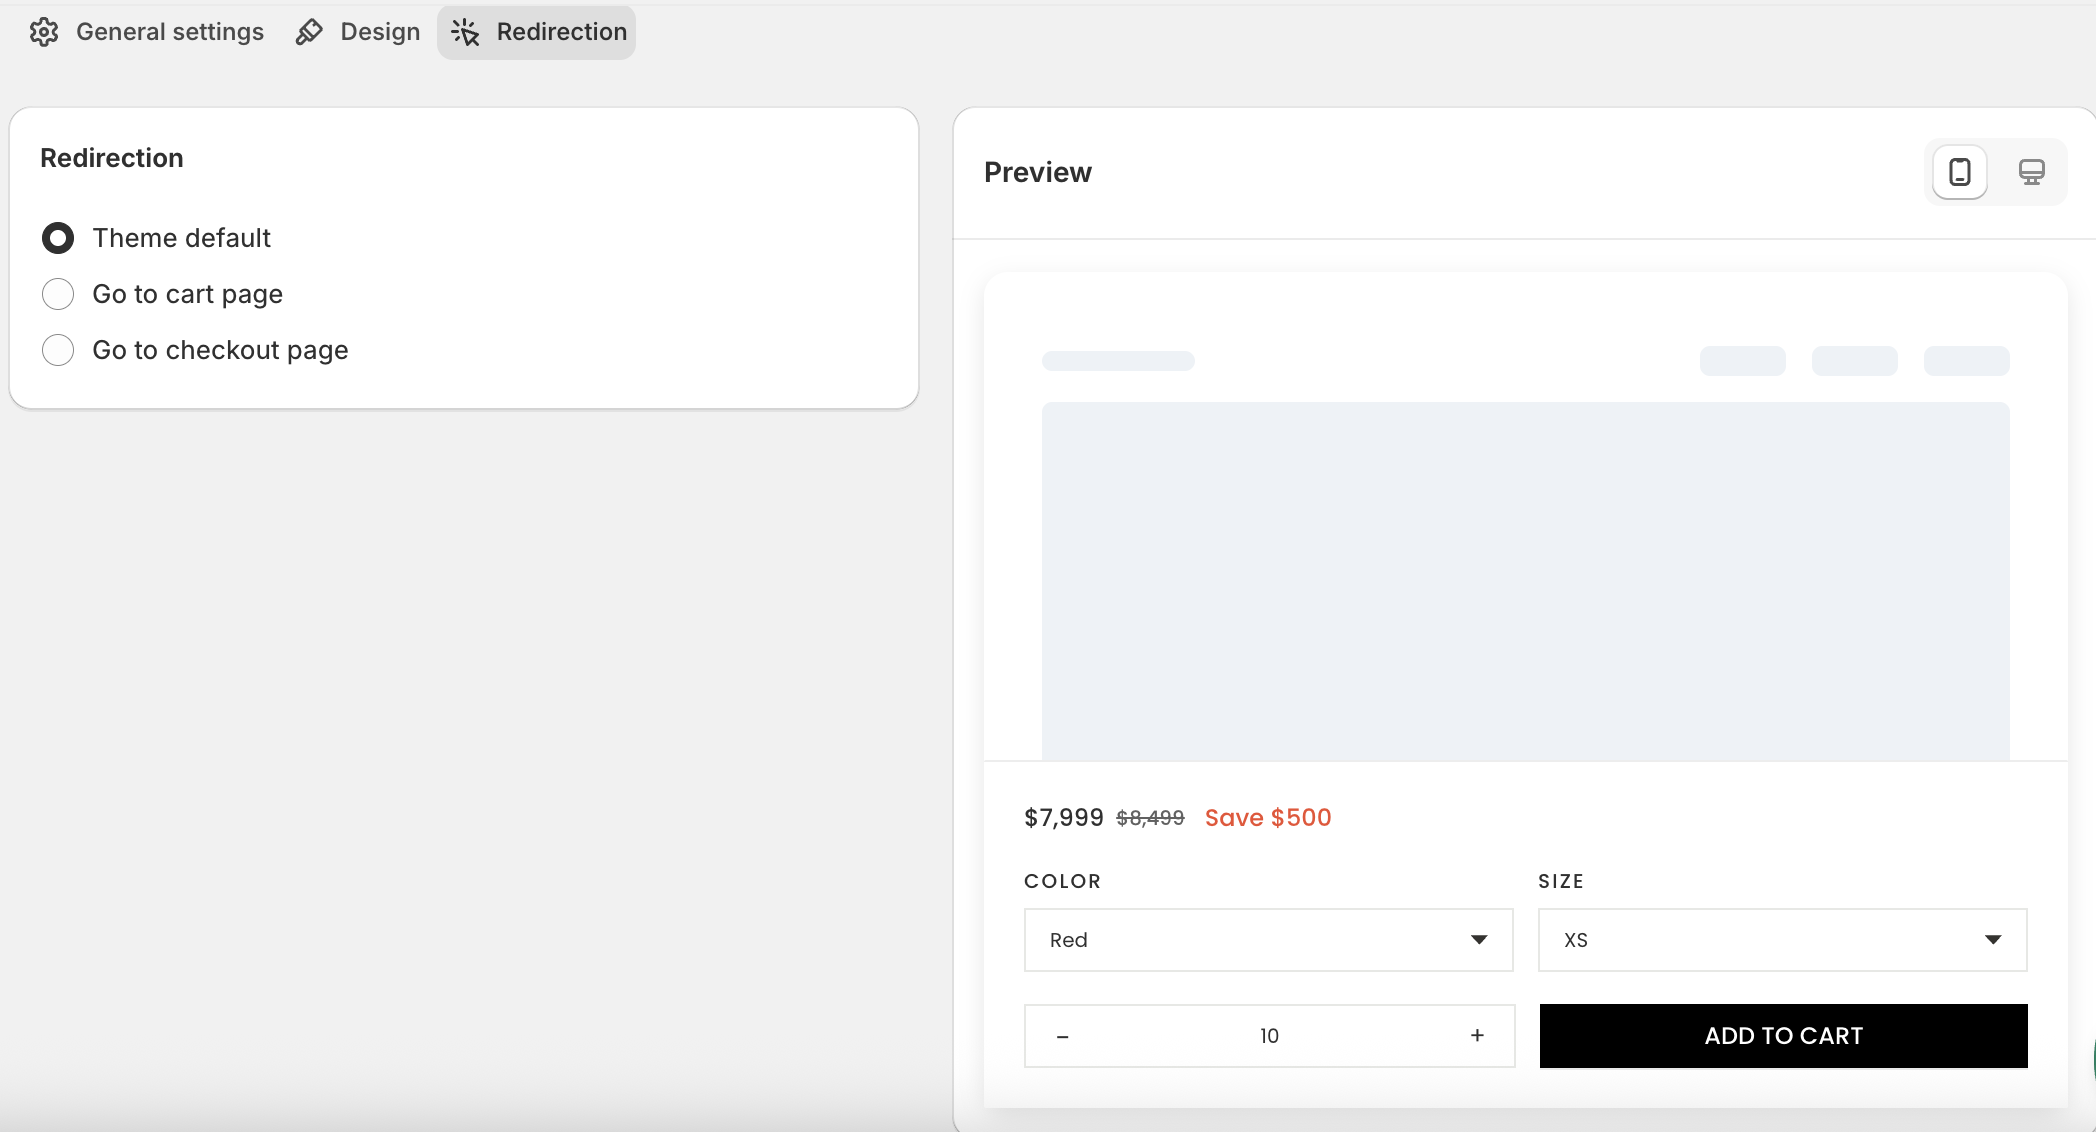Open the General settings tab
The height and width of the screenshot is (1132, 2096).
click(170, 32)
